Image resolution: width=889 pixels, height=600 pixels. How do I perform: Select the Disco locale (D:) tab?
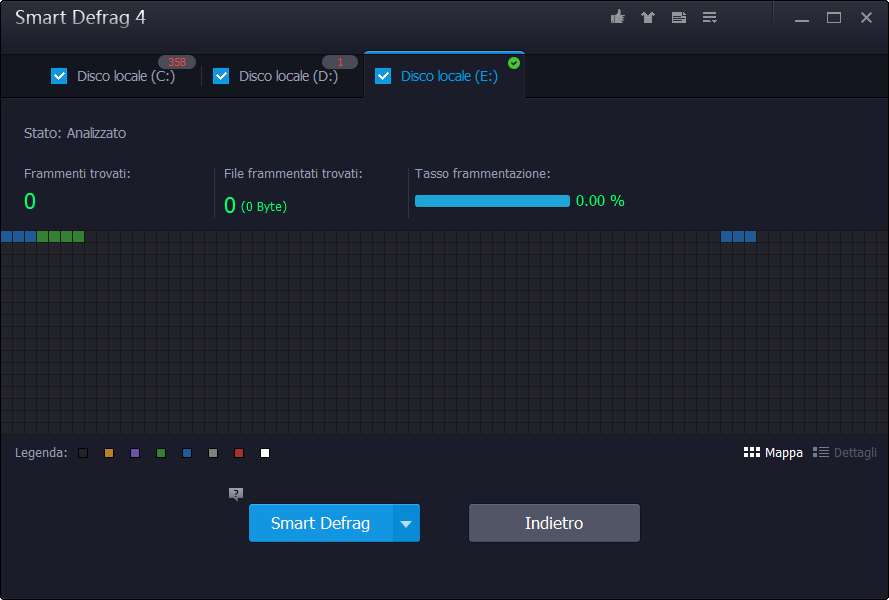pyautogui.click(x=288, y=76)
